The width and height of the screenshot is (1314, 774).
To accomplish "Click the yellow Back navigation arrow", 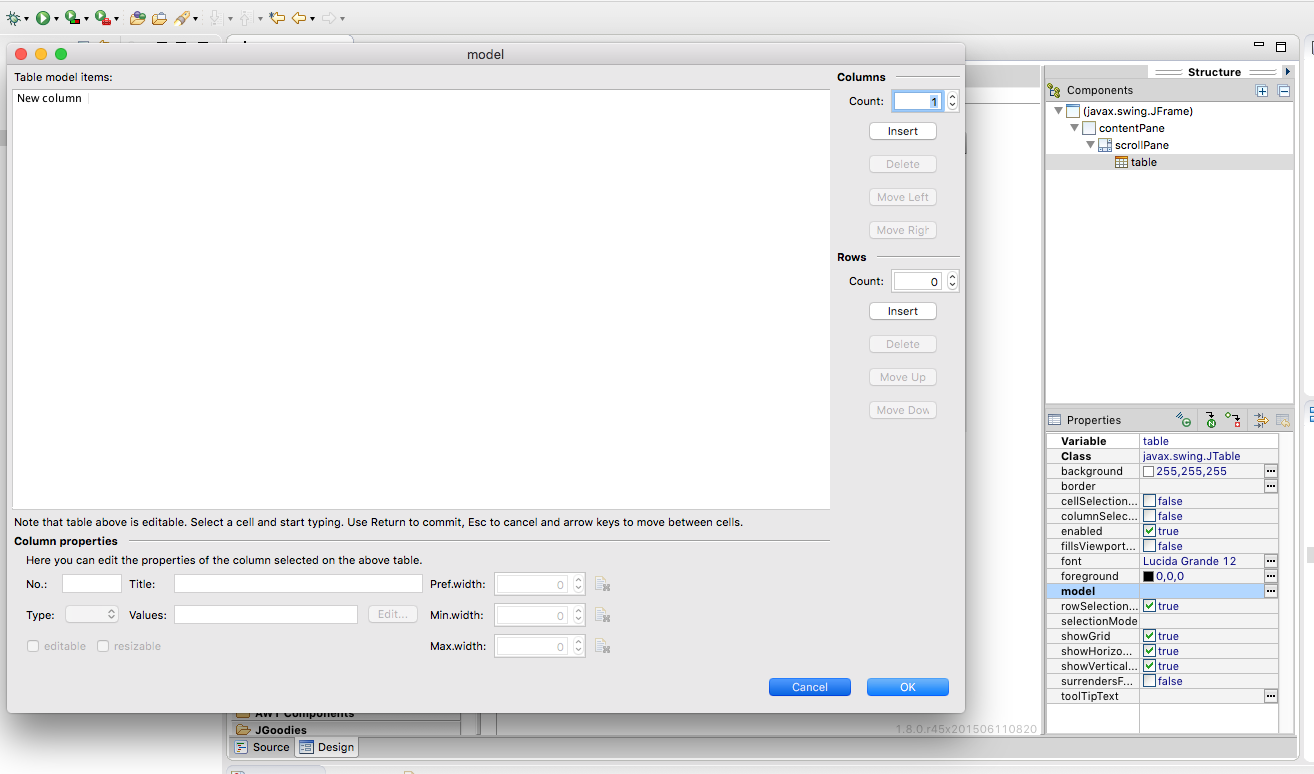I will (298, 18).
